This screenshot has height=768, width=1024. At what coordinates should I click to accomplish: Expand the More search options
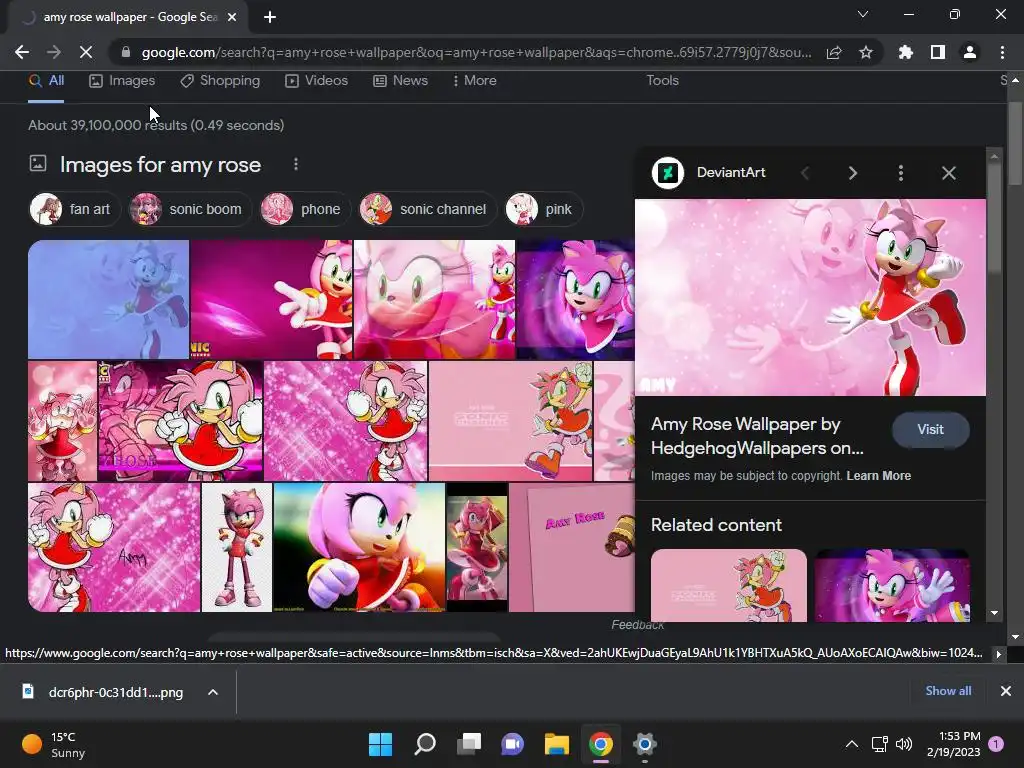(x=475, y=80)
